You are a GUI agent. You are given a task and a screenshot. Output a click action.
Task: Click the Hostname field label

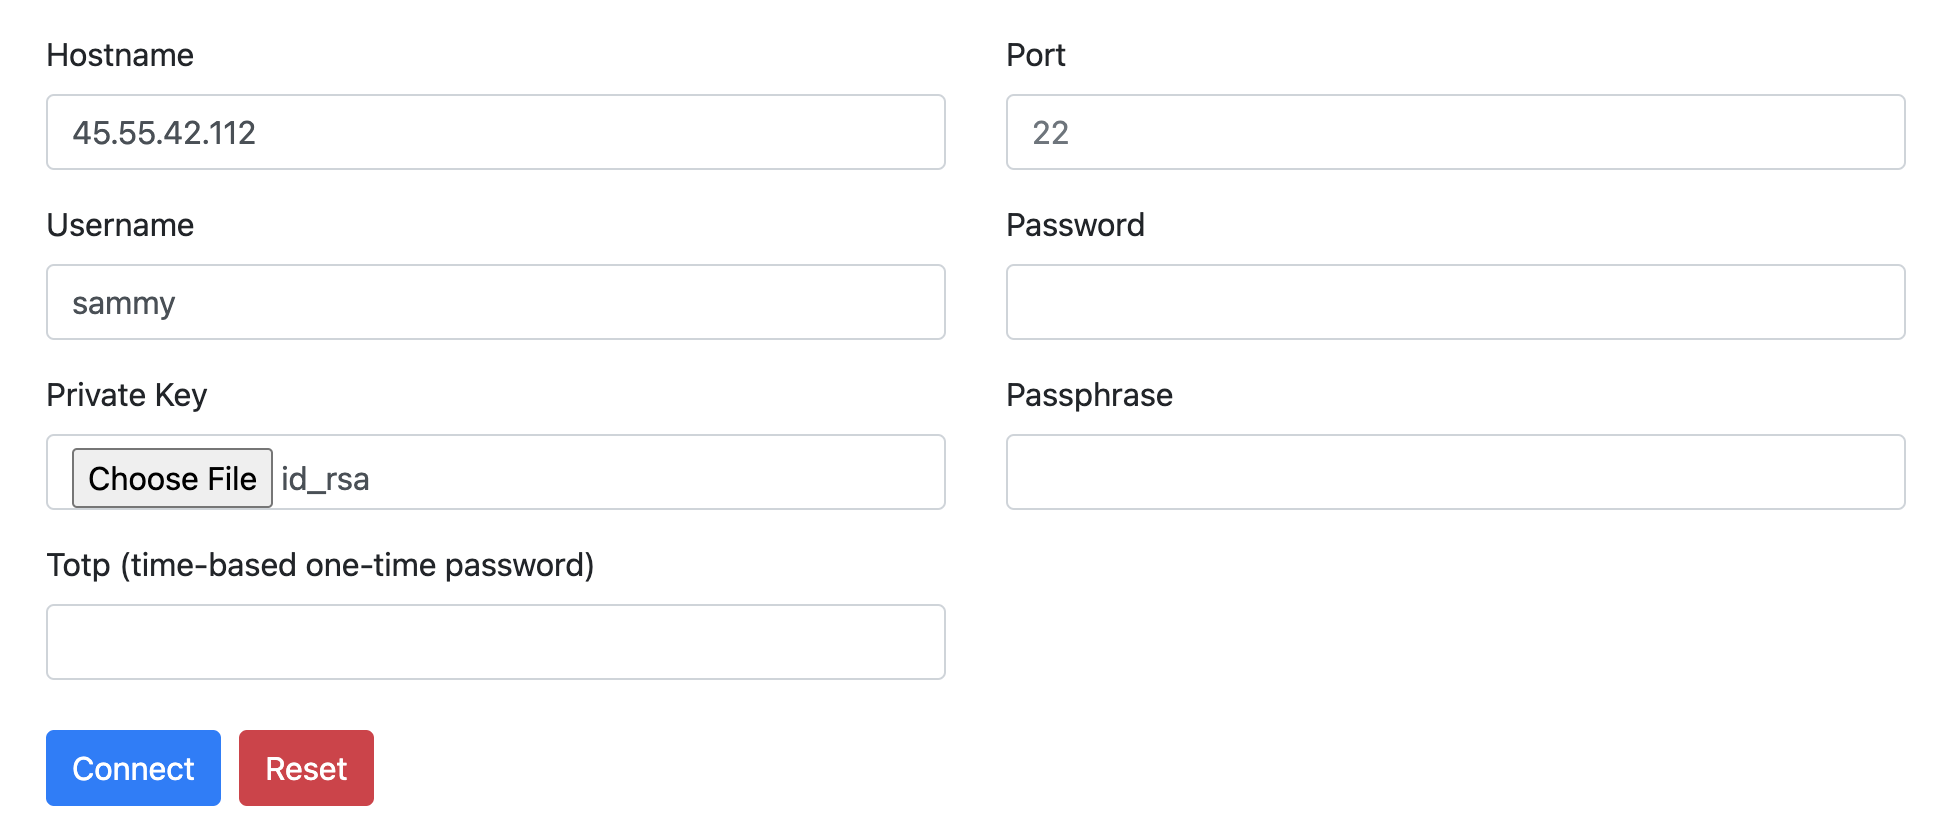tap(119, 56)
